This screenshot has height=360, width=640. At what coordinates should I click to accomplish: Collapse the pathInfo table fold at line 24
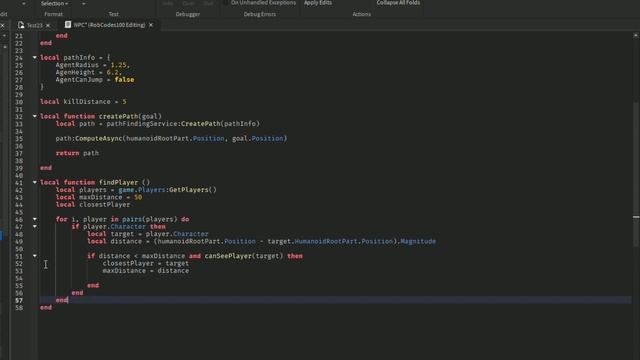[x=35, y=58]
